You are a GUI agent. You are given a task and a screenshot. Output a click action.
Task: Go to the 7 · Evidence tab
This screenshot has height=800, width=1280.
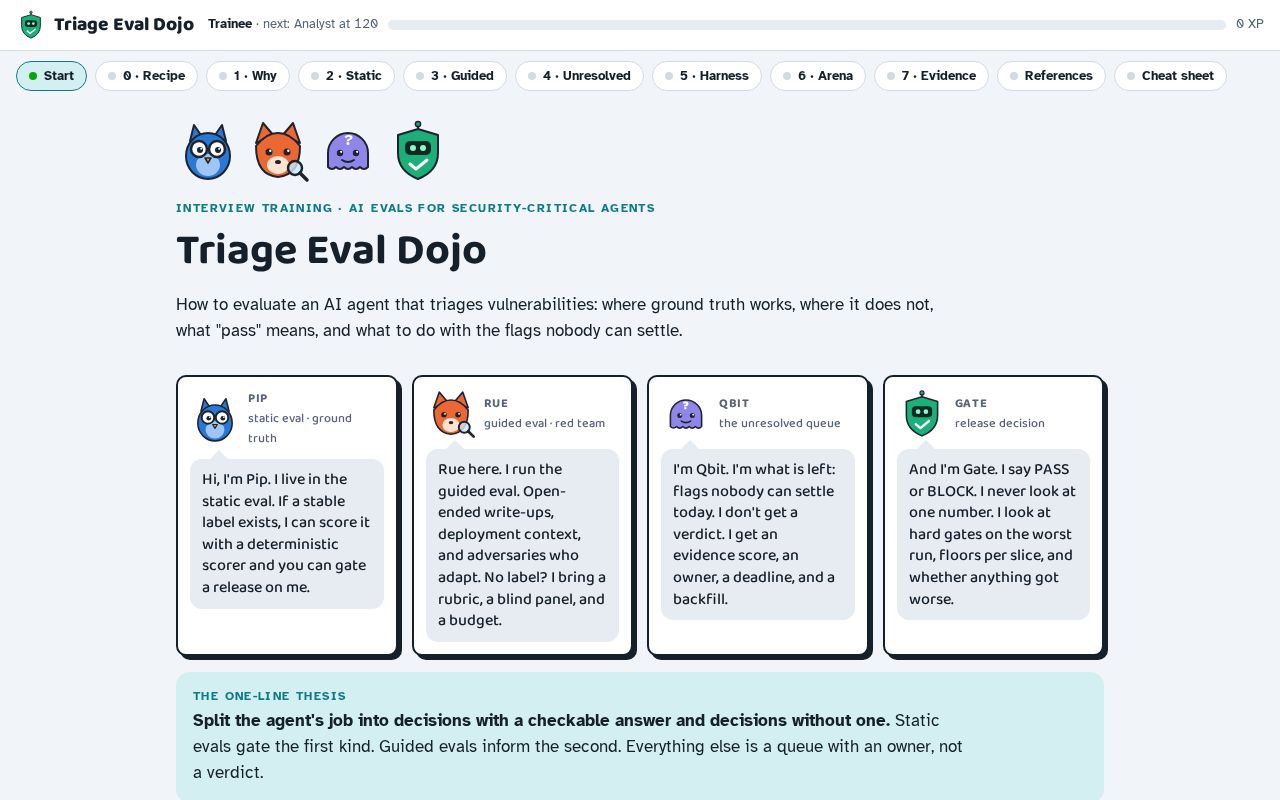click(x=931, y=76)
